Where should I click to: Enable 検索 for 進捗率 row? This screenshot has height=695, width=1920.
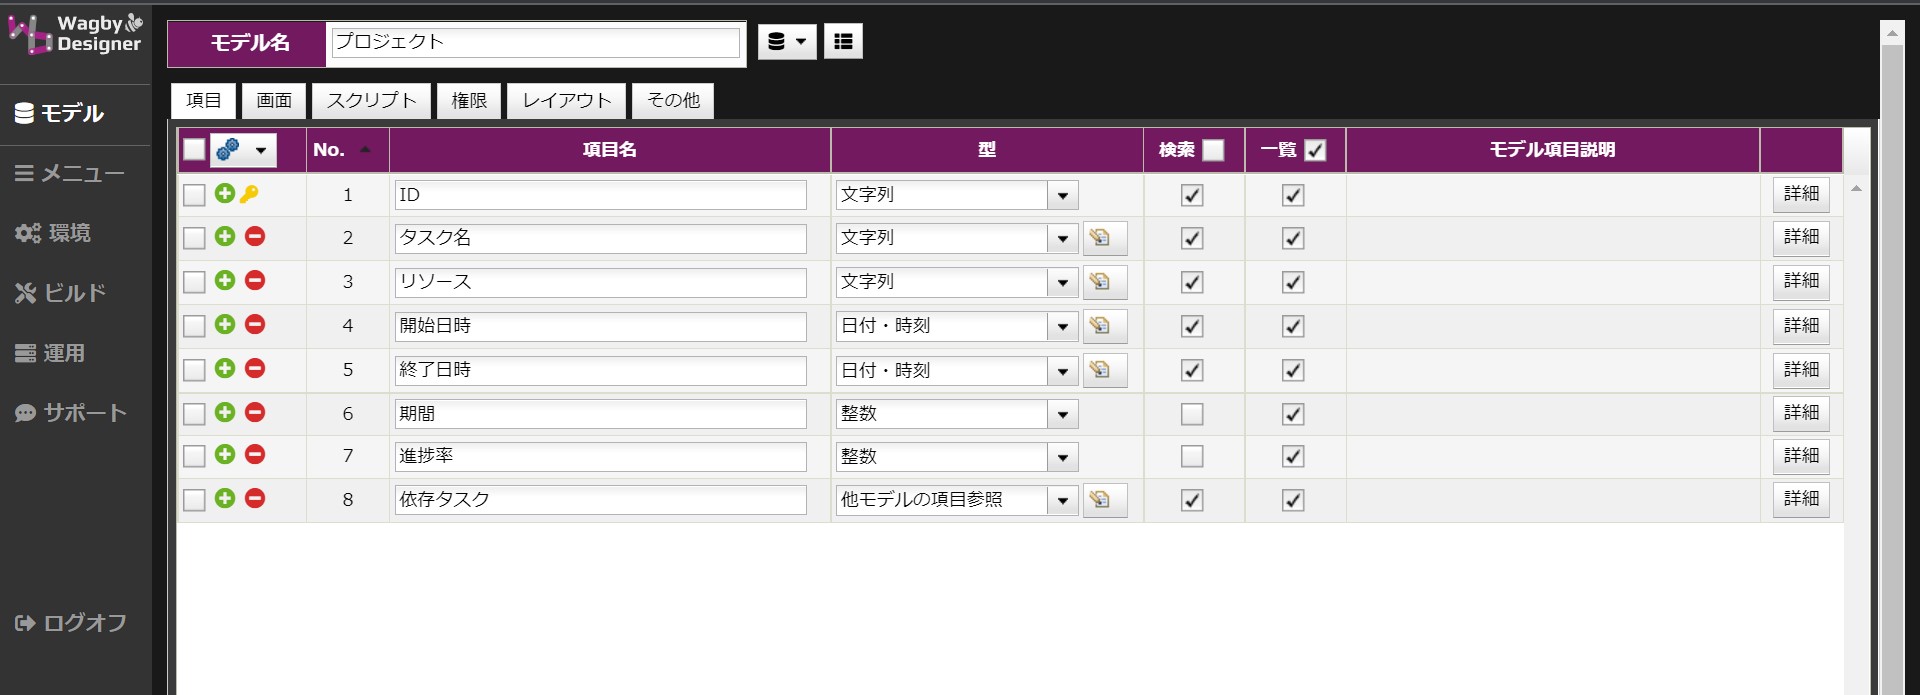point(1192,457)
